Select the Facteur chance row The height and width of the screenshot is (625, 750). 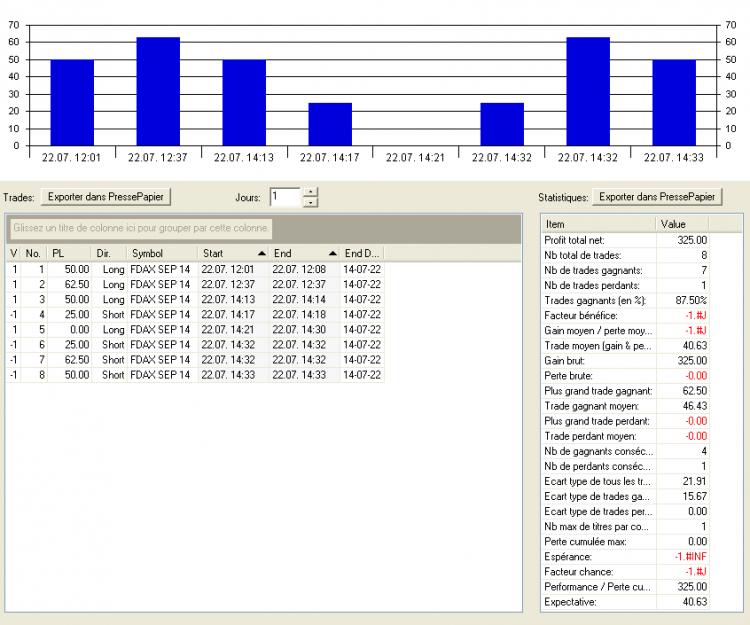point(625,571)
